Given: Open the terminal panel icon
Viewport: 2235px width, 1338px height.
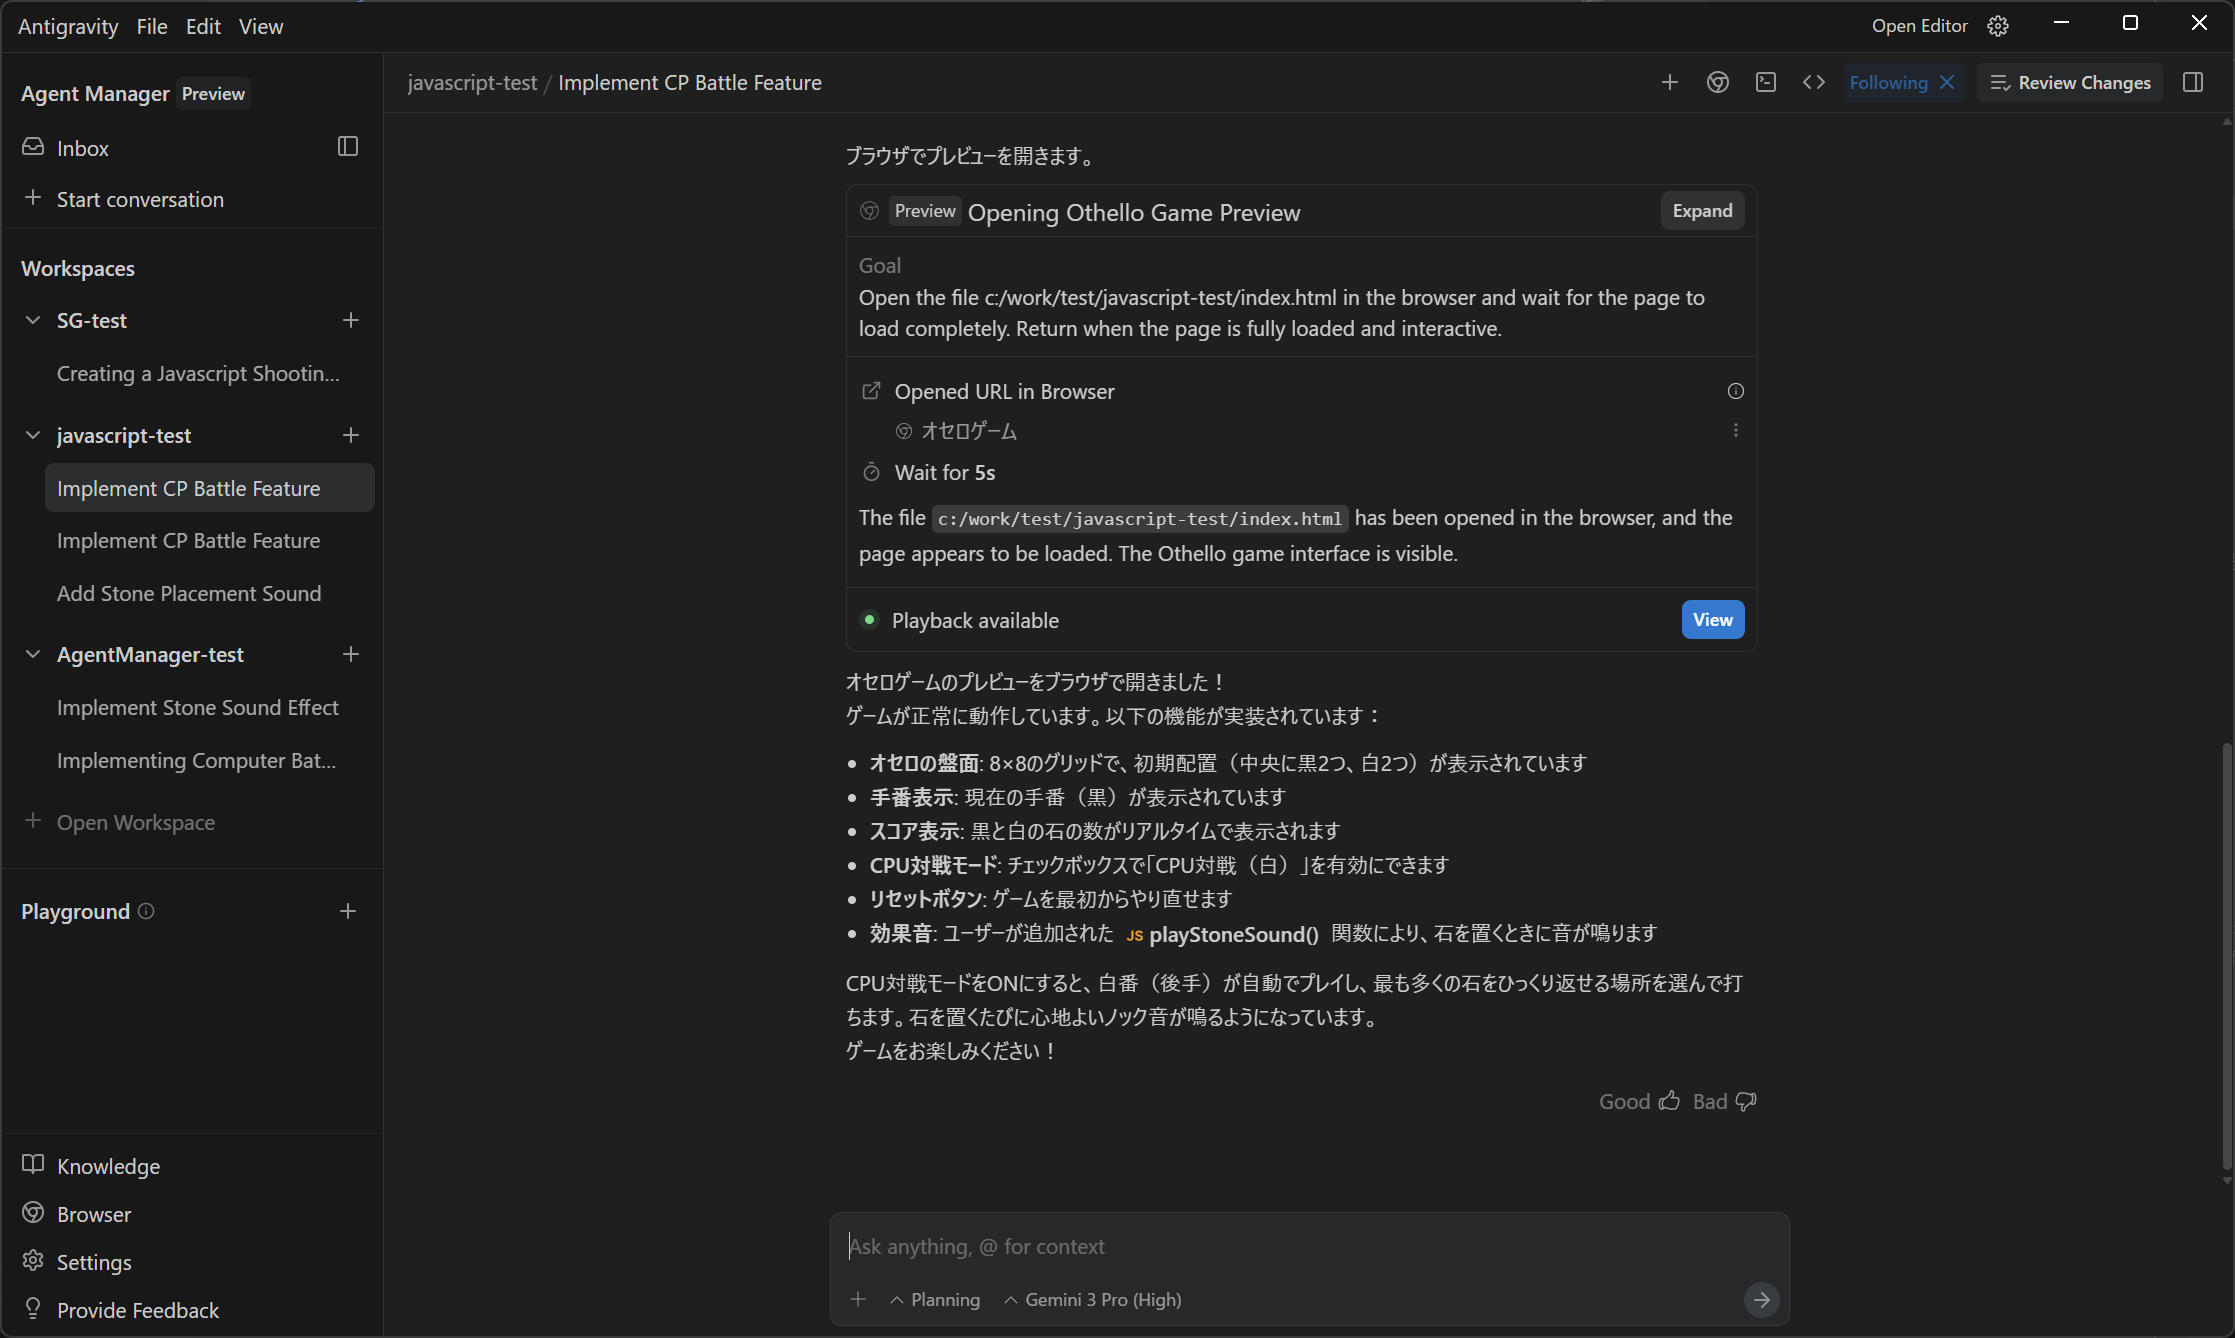Looking at the screenshot, I should [x=1766, y=83].
